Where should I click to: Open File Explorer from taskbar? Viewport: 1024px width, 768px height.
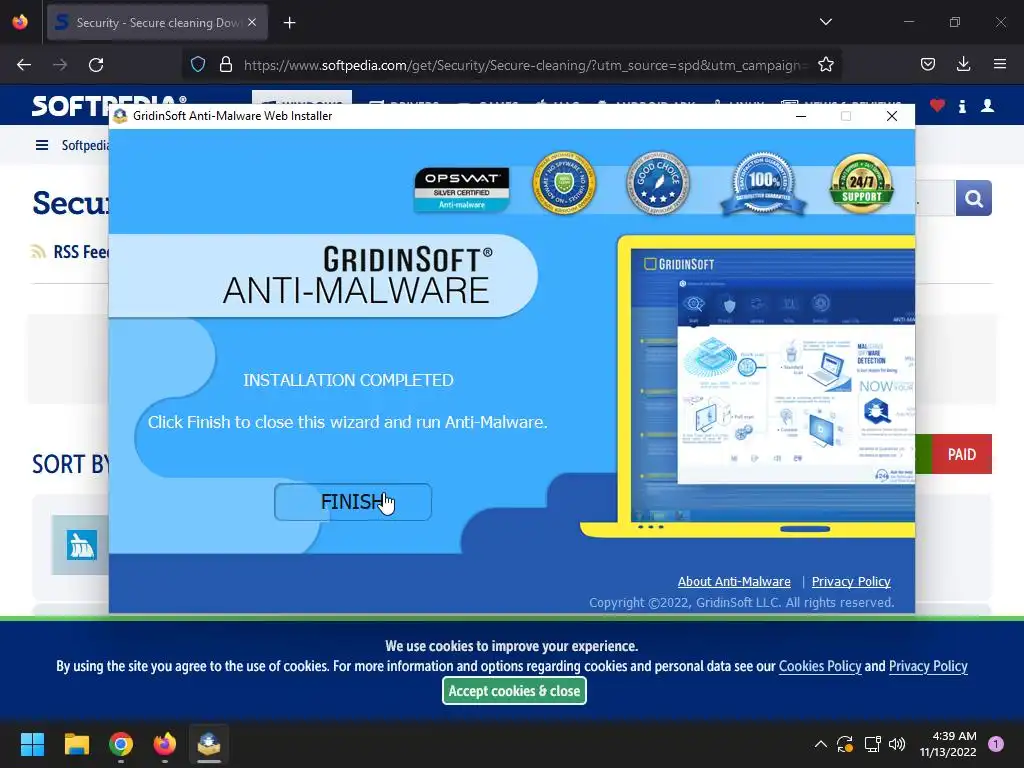(x=76, y=744)
